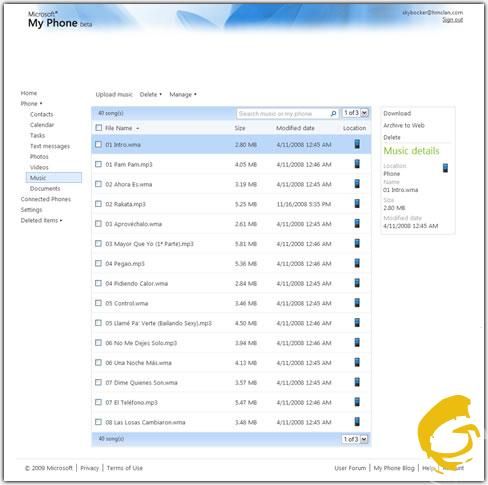This screenshot has height=485, width=488.
Task: Check the box for 07 El Teléfono.mp3
Action: (98, 402)
